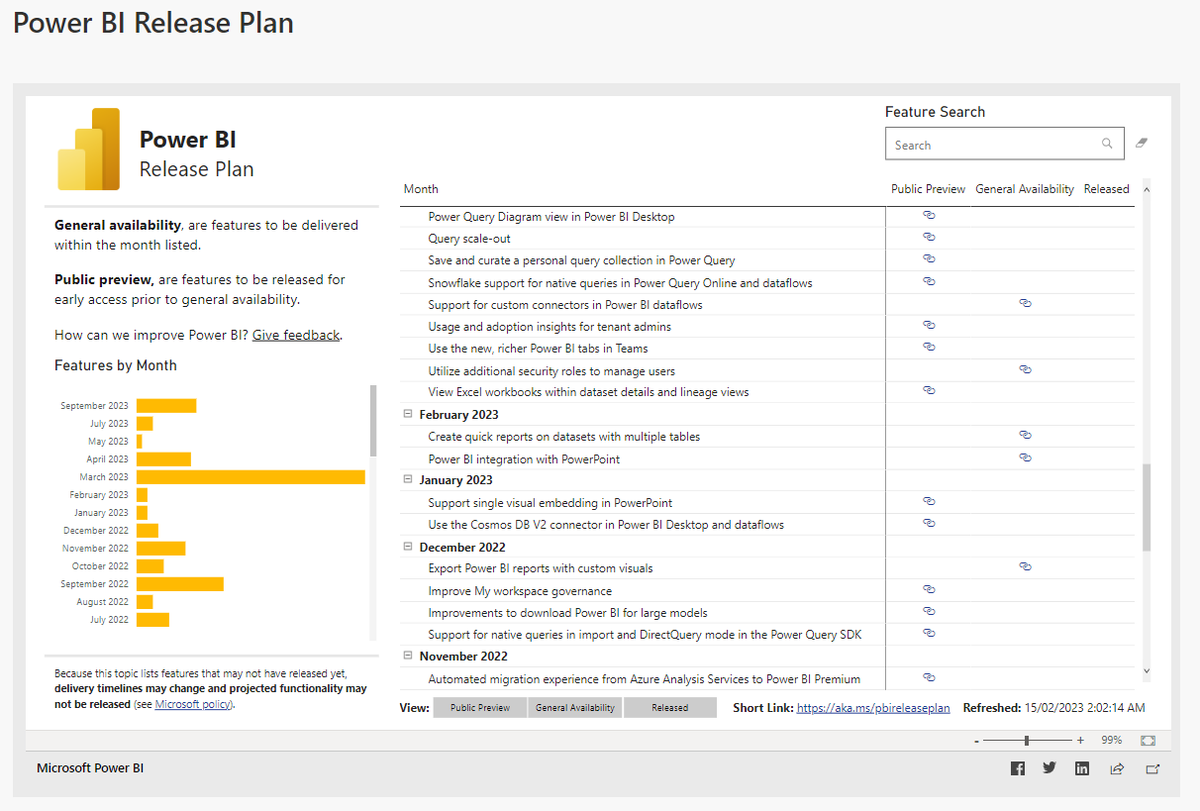Screen dimensions: 1200x811
Task: Open the Share report icon
Action: [x=1116, y=768]
